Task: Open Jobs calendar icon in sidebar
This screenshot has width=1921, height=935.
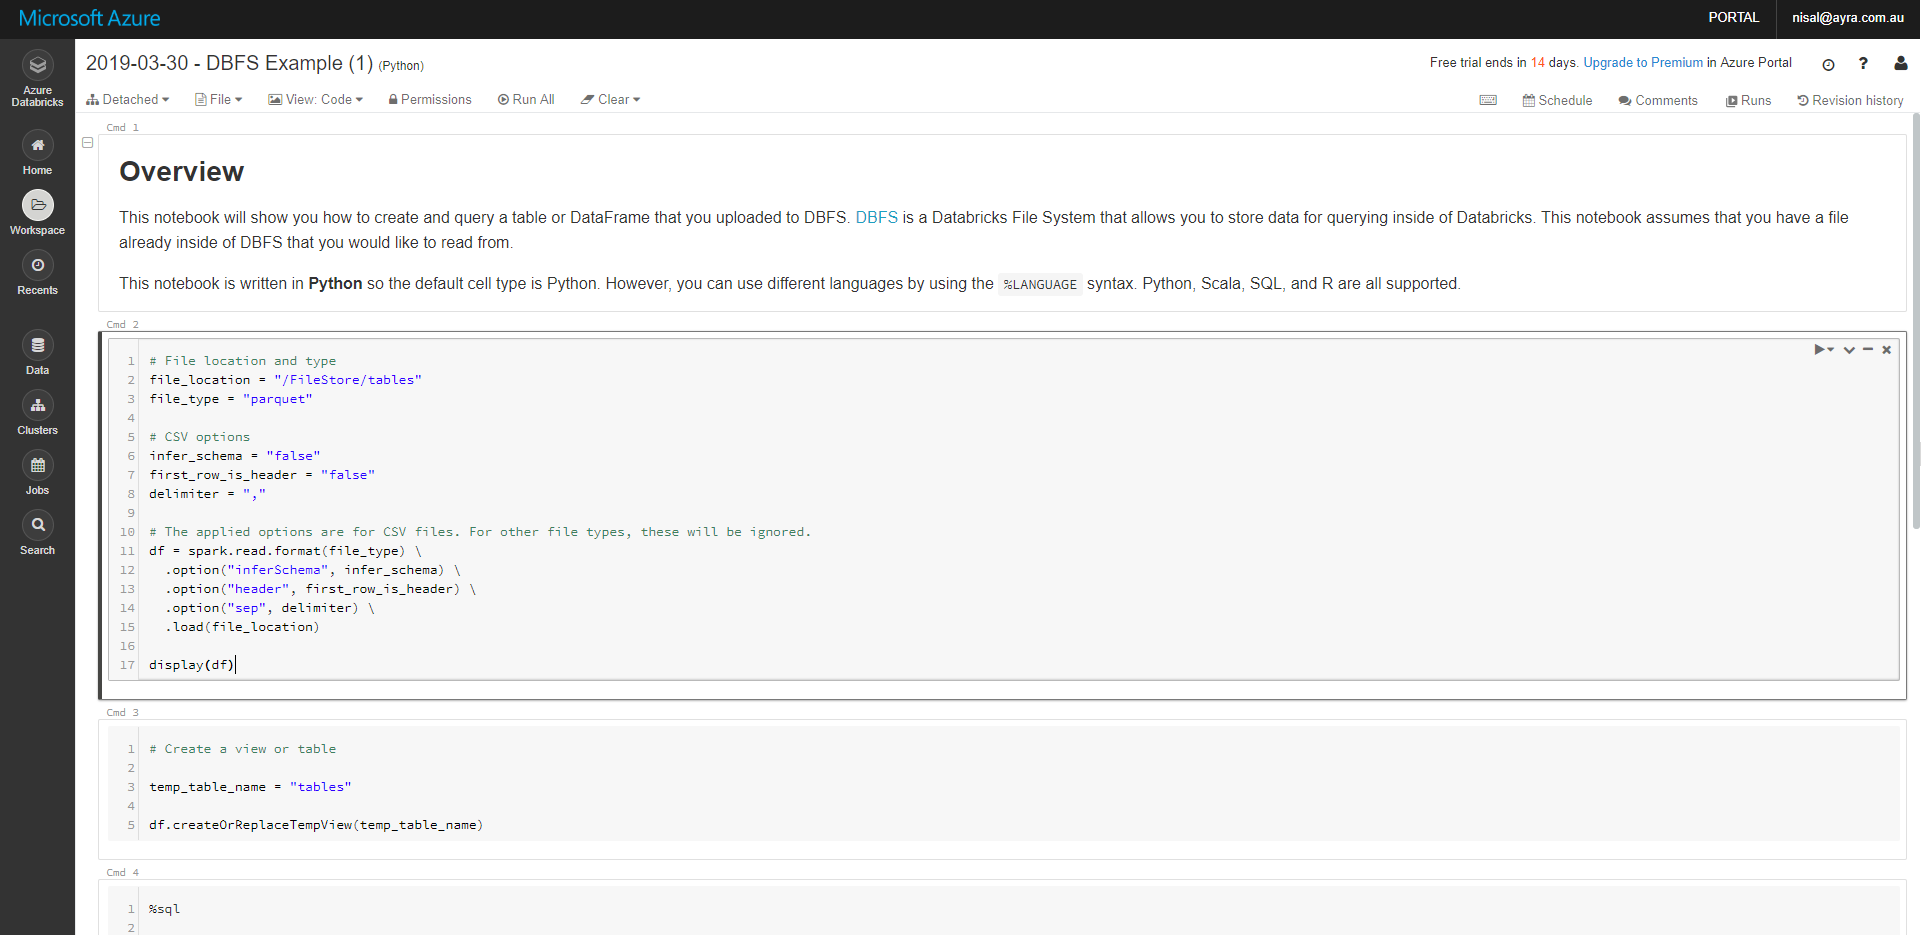Action: click(37, 465)
